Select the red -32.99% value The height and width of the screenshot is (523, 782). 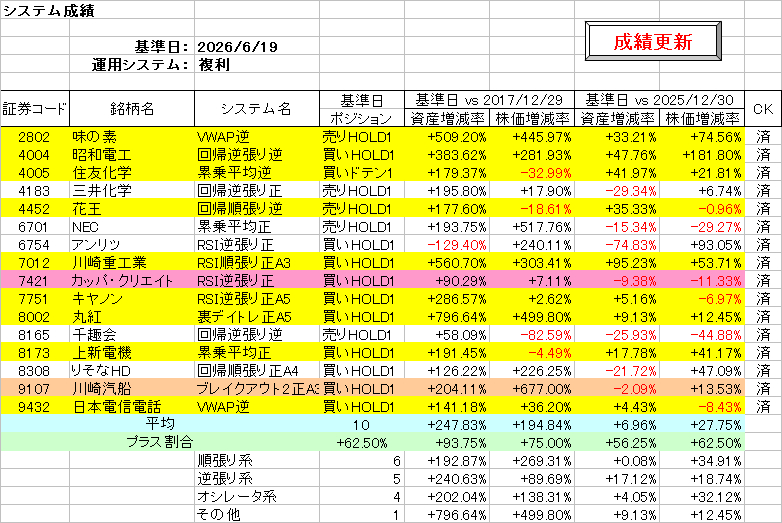[532, 173]
